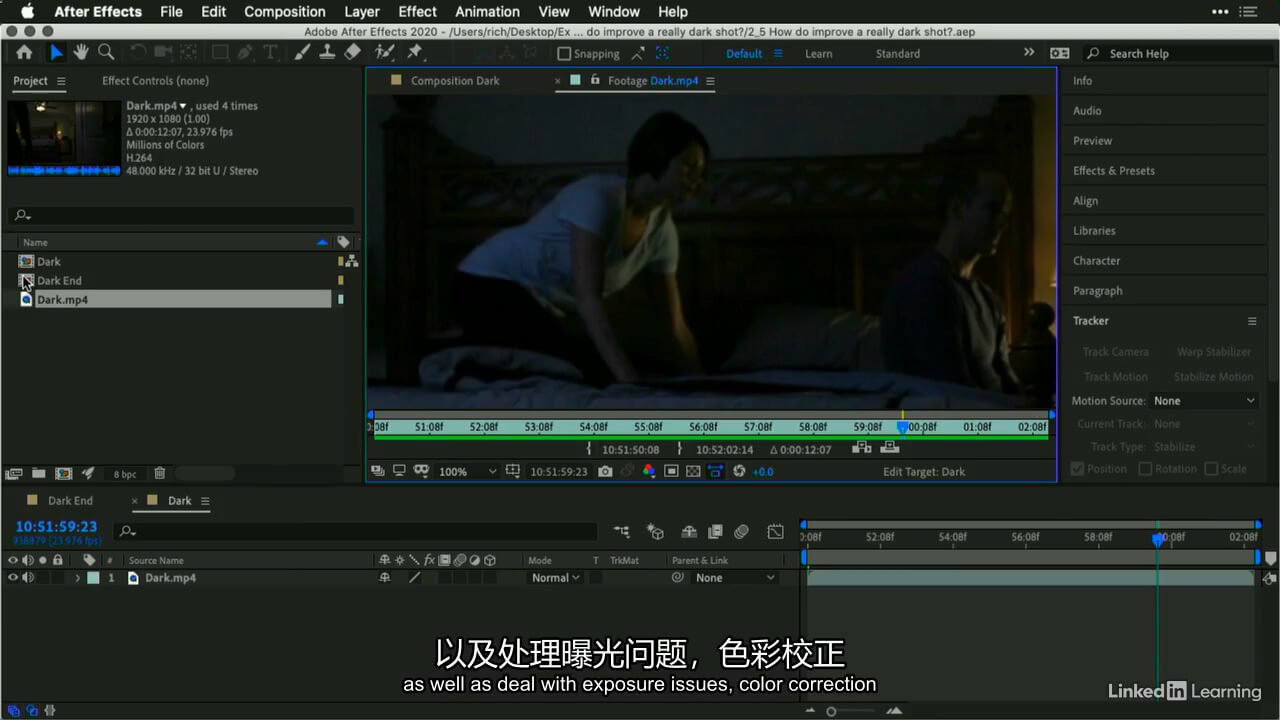Screen dimensions: 1280x720
Task: Adjust the +0.0 exposure value
Action: pos(763,471)
